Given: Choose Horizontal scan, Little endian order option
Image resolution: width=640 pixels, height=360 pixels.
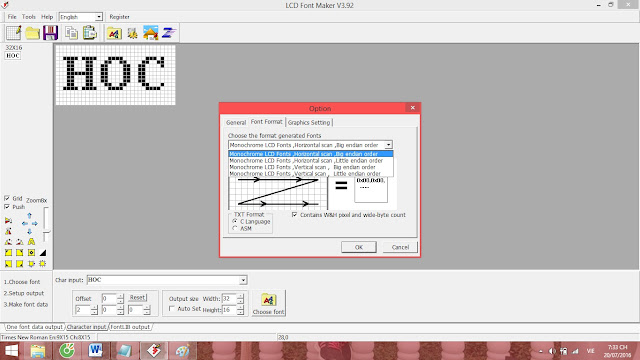Looking at the screenshot, I should click(311, 160).
